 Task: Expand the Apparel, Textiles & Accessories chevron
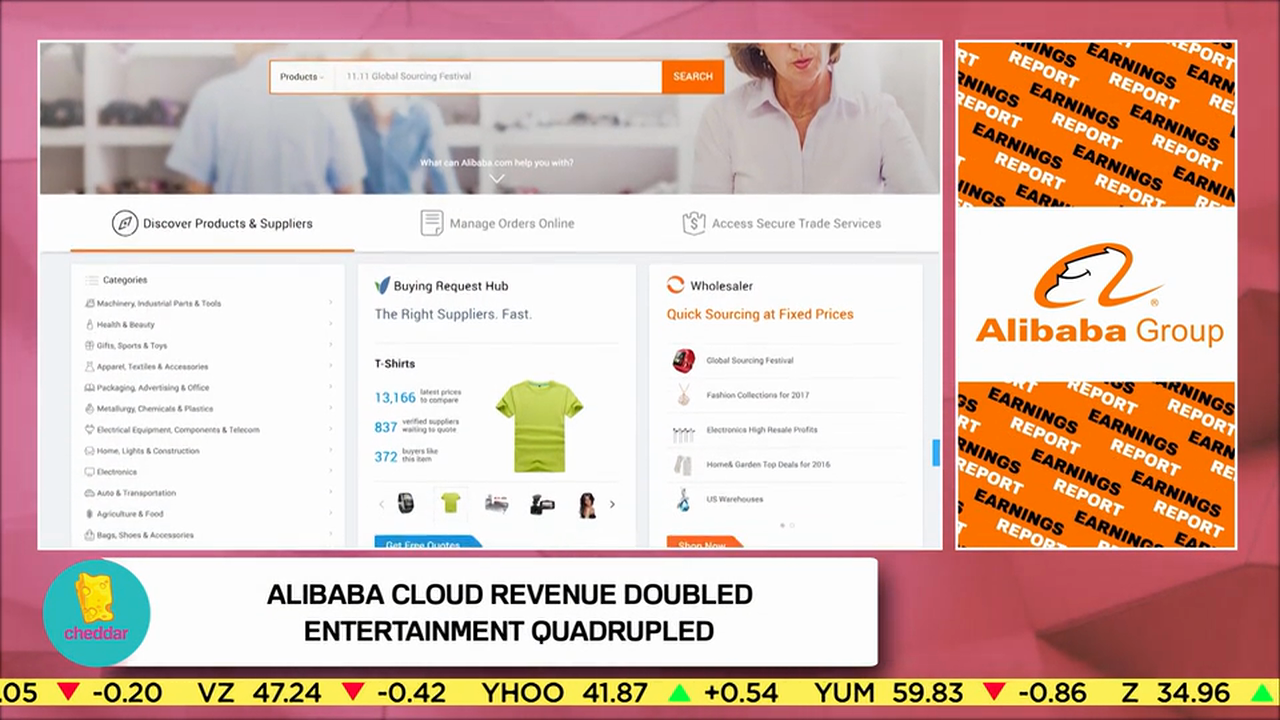(331, 365)
